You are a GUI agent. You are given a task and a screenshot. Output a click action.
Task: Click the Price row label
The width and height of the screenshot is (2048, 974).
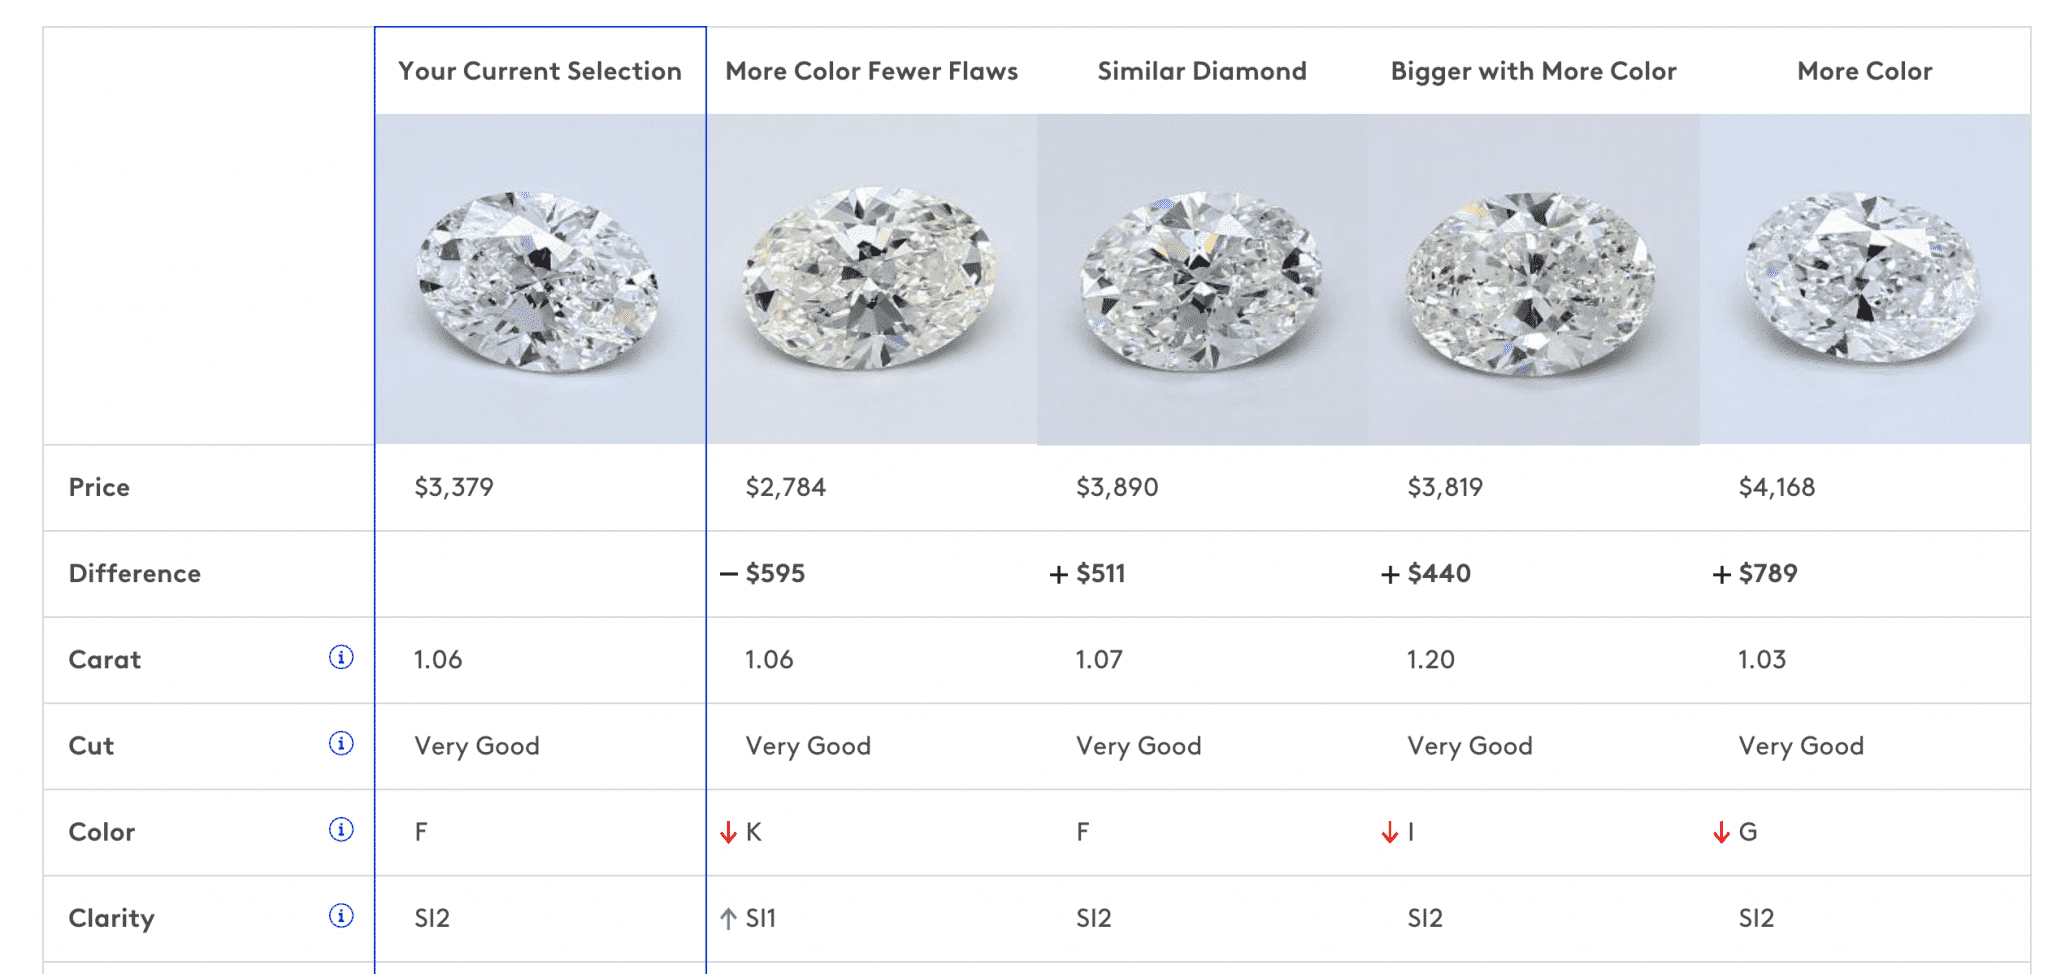98,487
